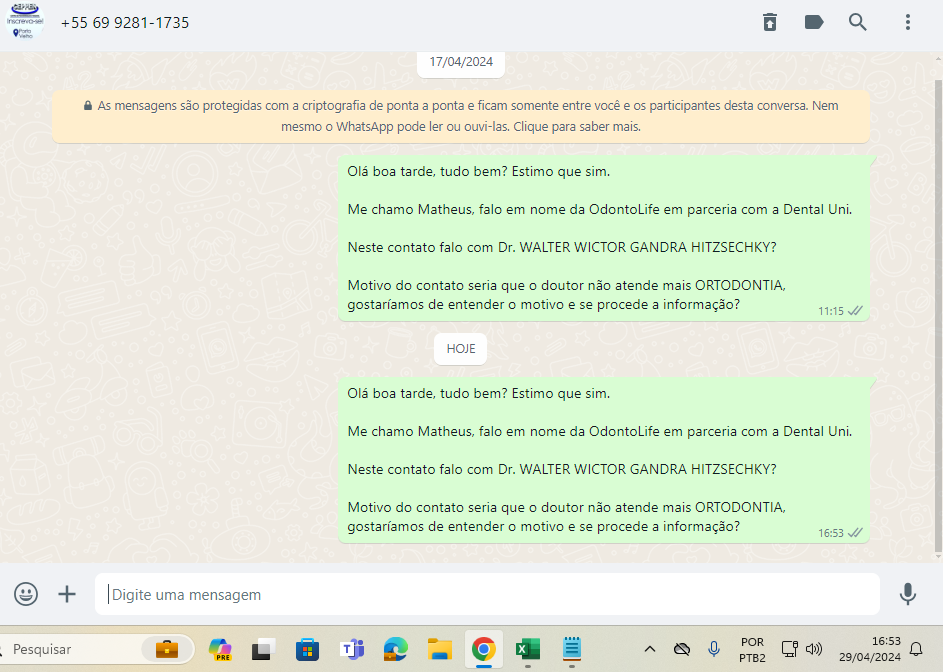The image size is (943, 672).
Task: Switch to Google Chrome in taskbar
Action: point(484,649)
